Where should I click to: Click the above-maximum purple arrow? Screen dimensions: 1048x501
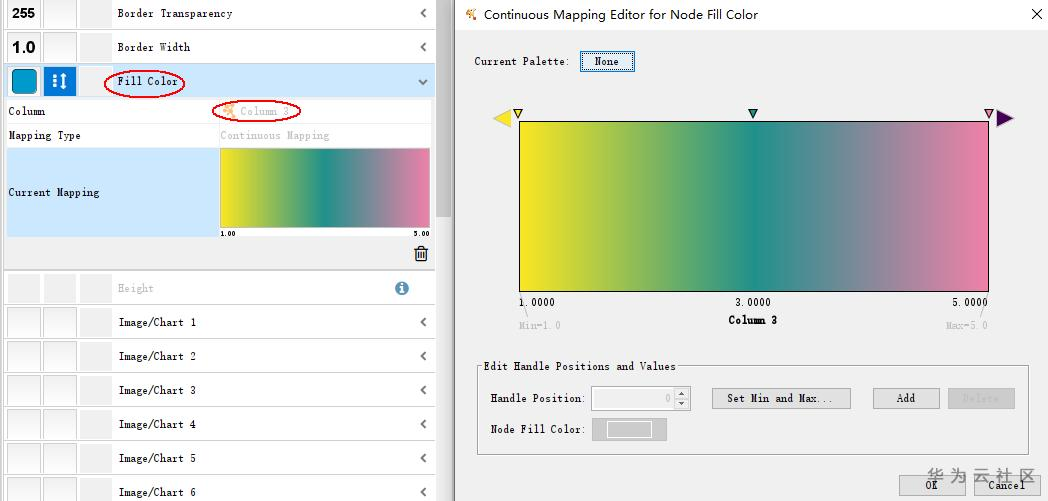1004,119
